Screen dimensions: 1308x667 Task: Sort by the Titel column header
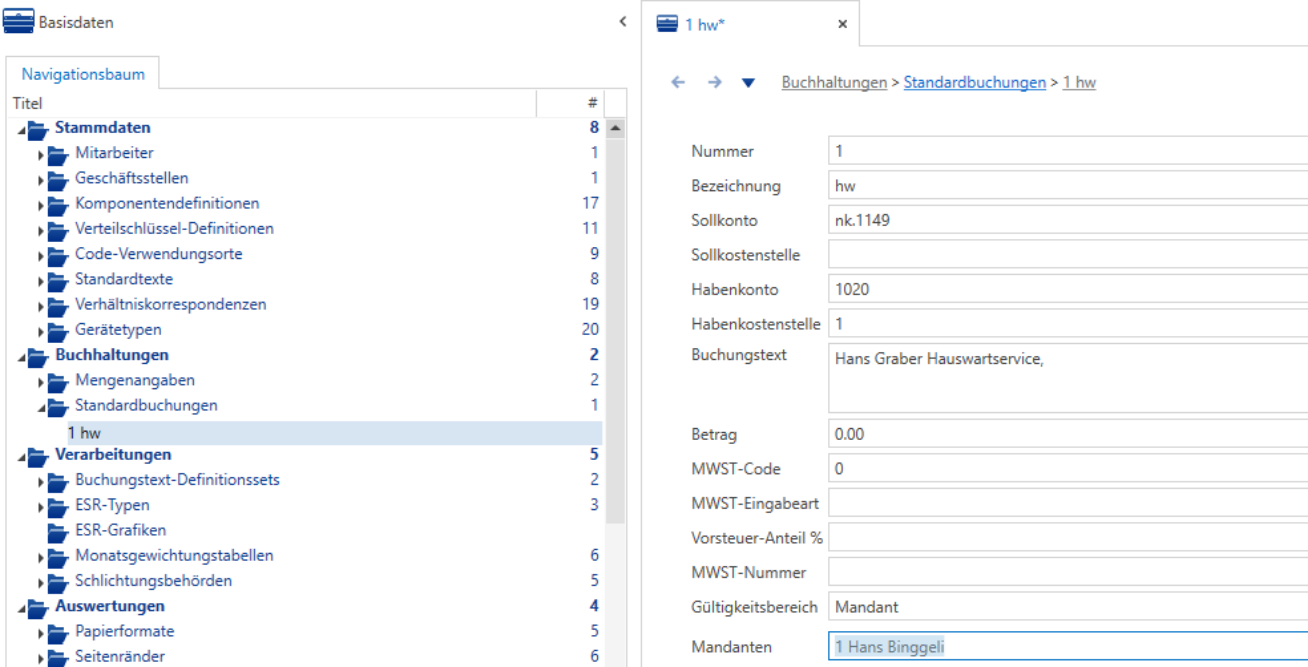[273, 102]
